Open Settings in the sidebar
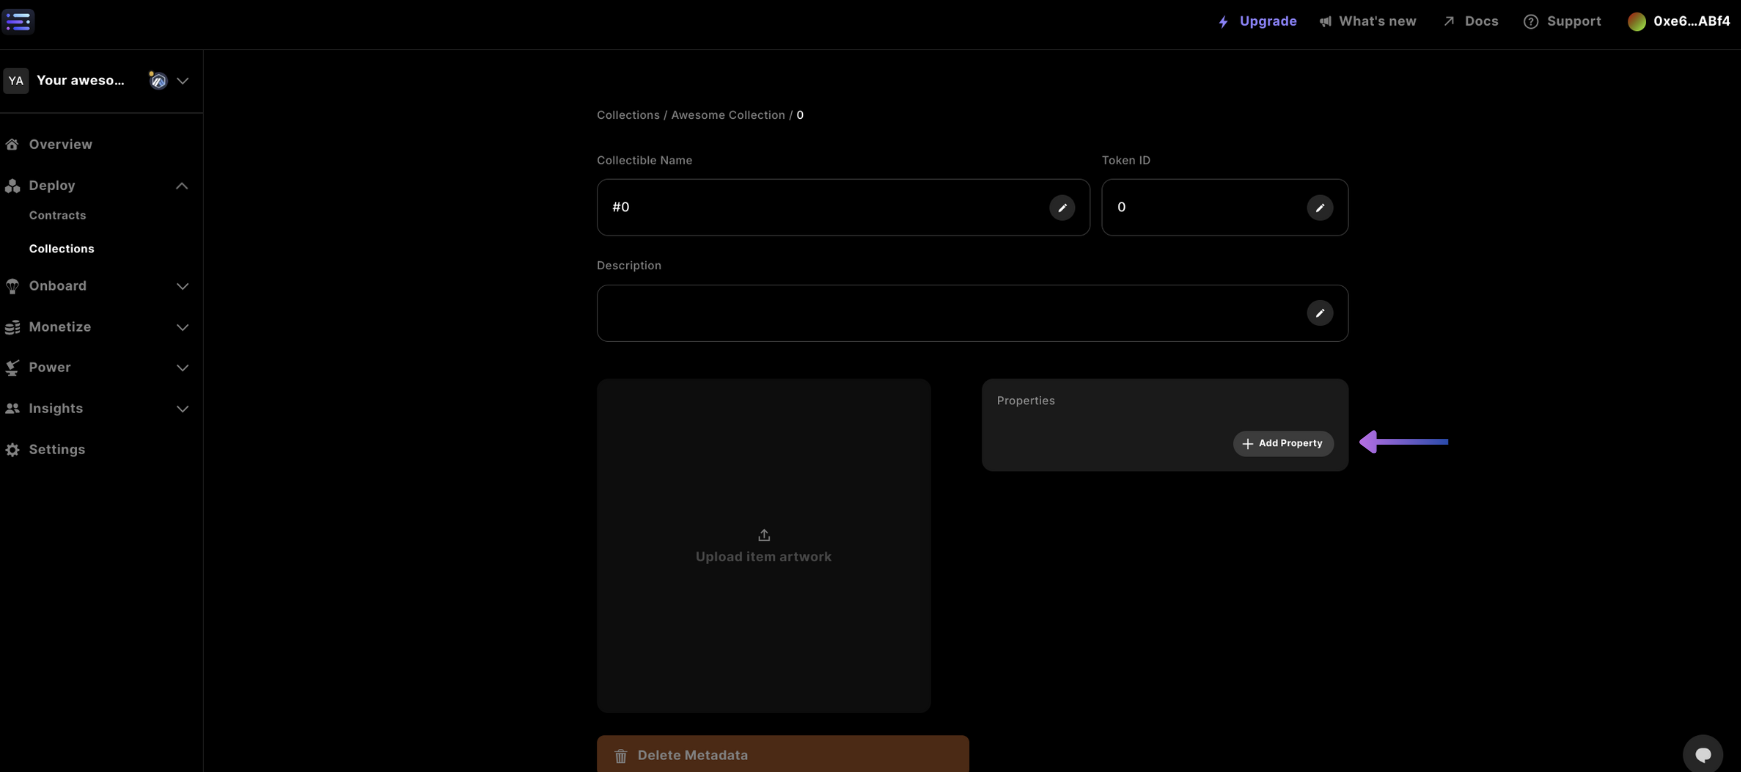 tap(56, 450)
